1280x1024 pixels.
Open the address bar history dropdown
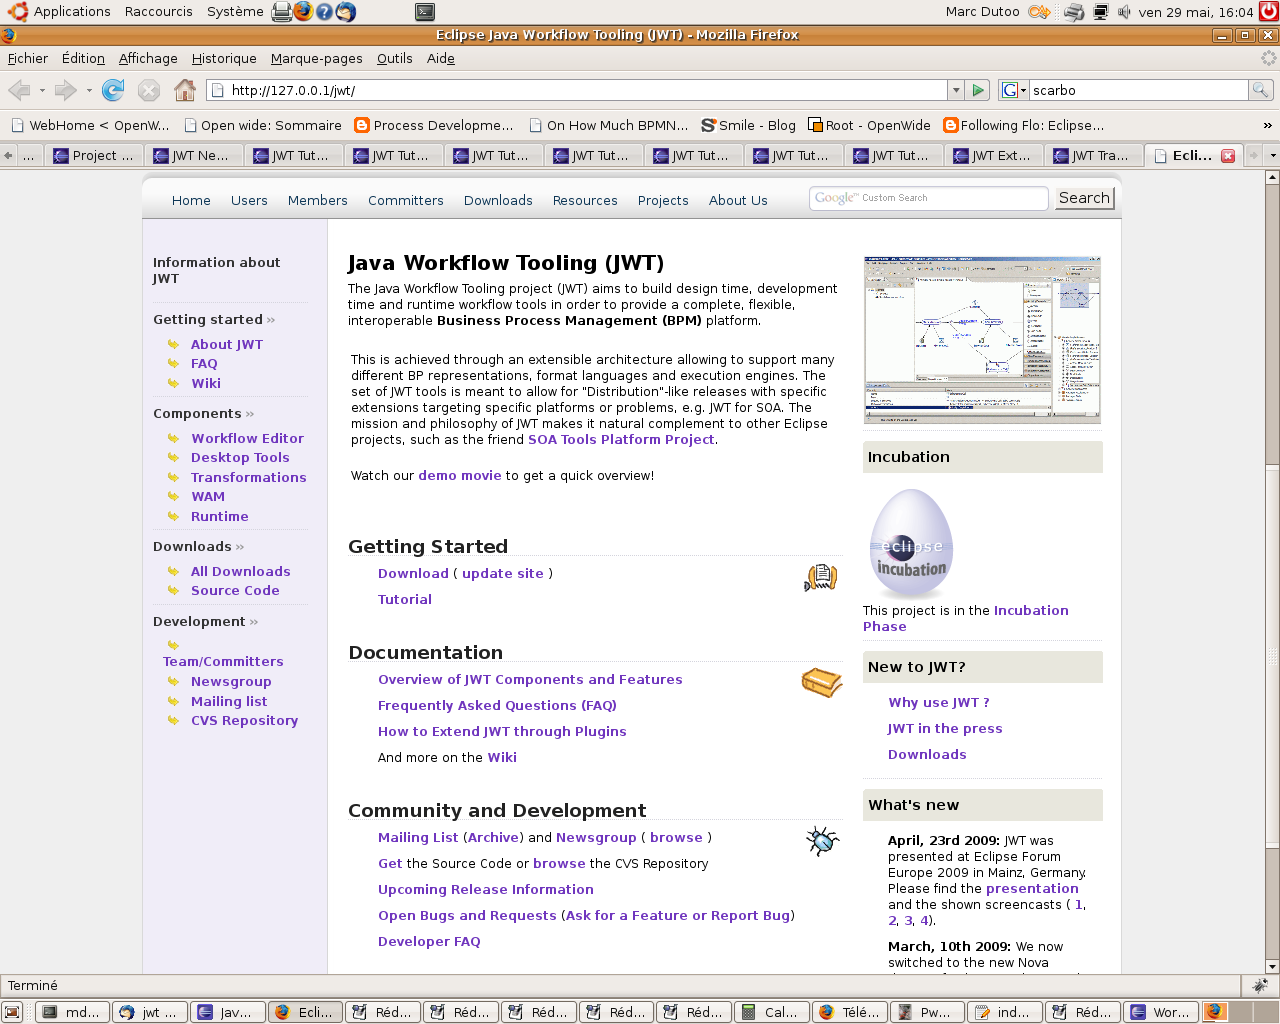(956, 90)
